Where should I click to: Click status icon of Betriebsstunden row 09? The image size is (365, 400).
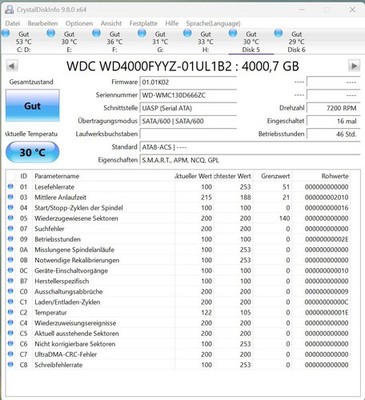(11, 239)
